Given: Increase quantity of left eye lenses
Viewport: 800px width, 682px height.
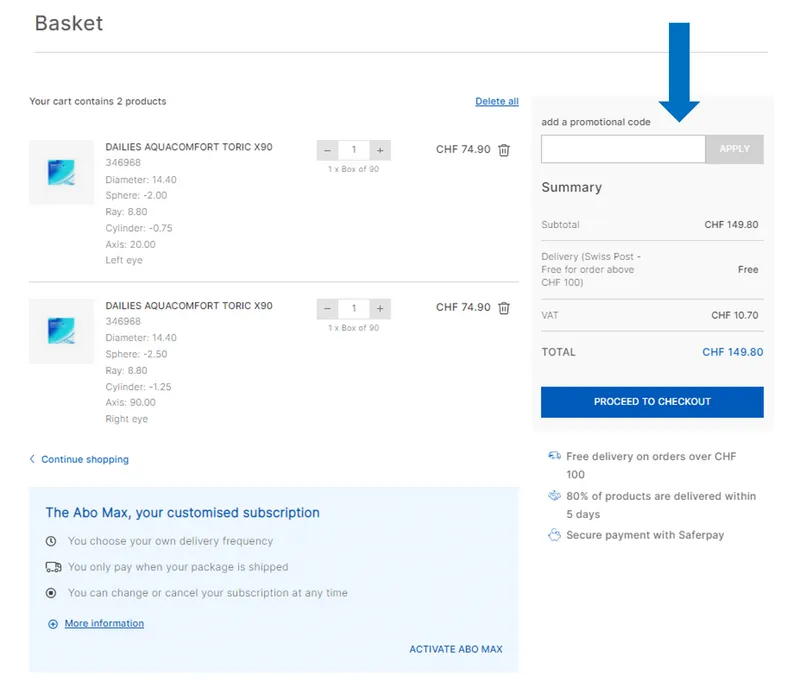Looking at the screenshot, I should pyautogui.click(x=380, y=150).
